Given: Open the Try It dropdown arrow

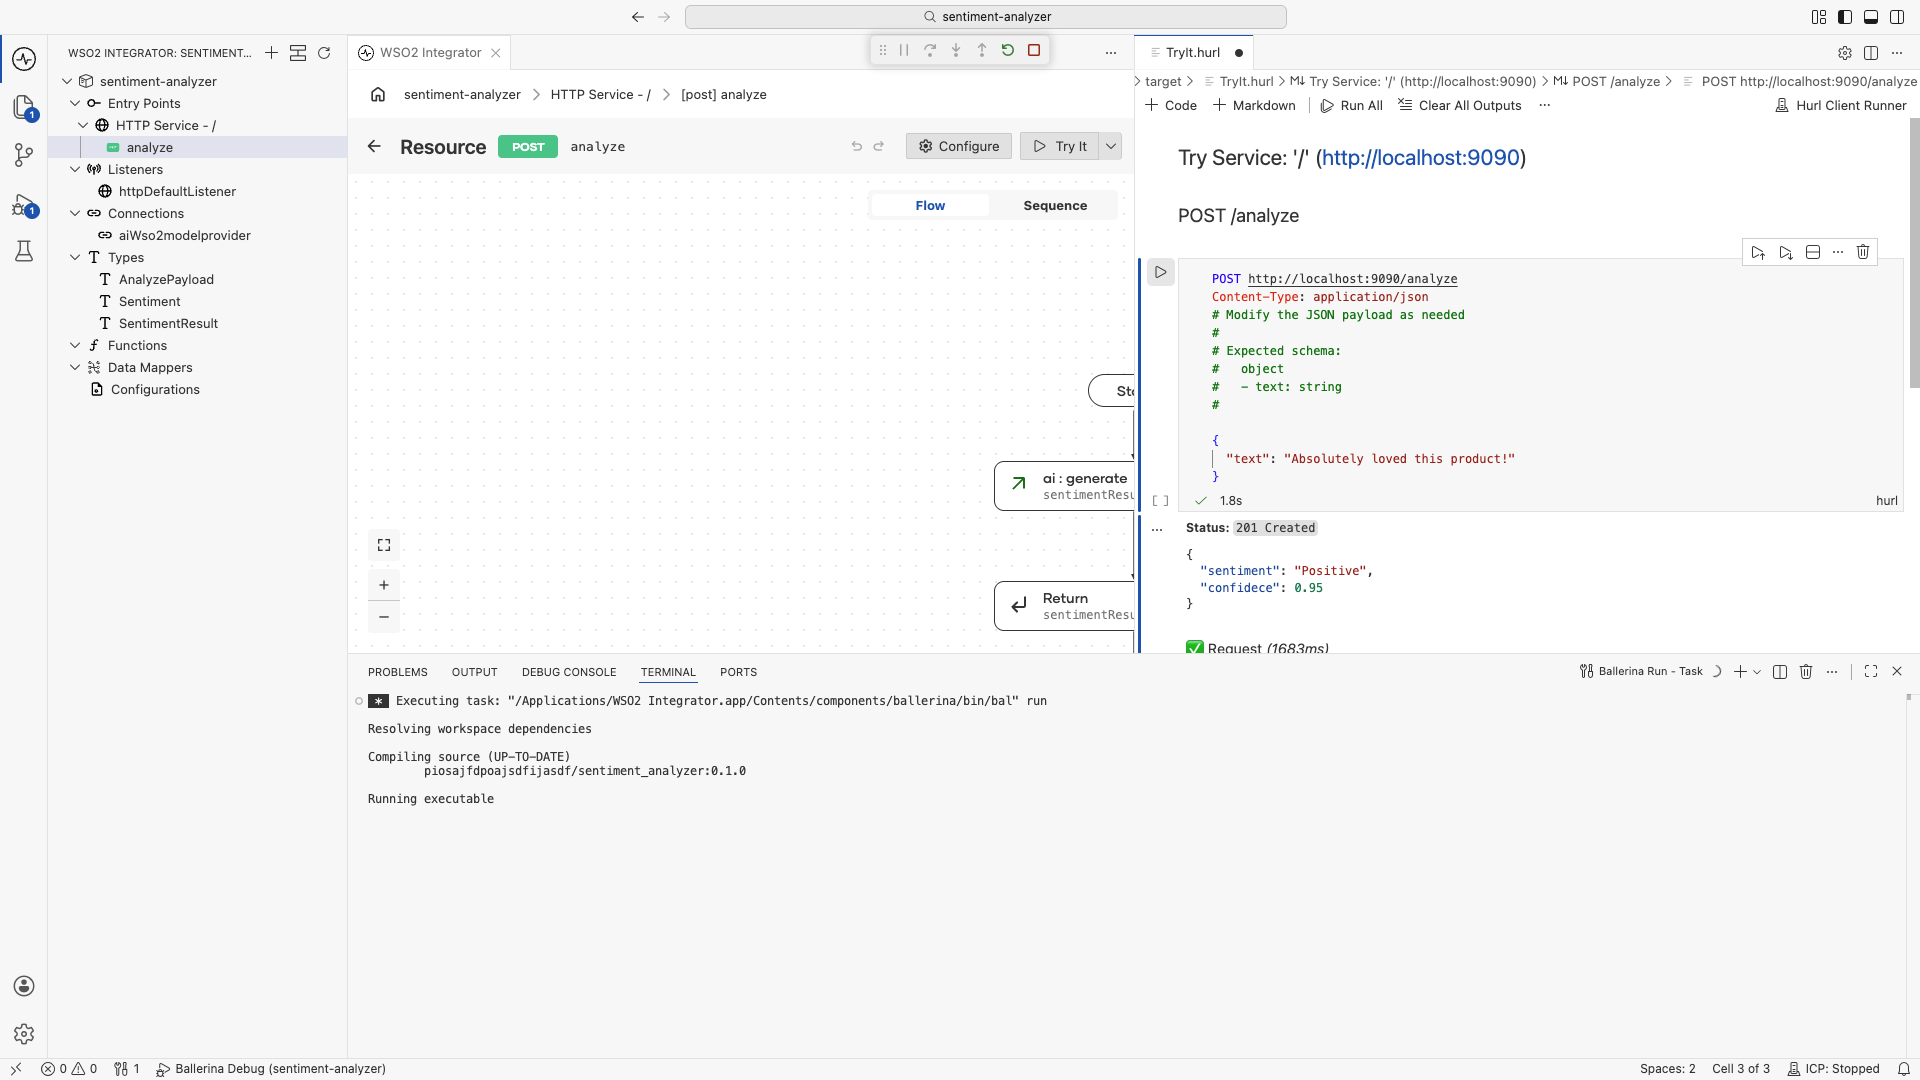Looking at the screenshot, I should click(1110, 146).
